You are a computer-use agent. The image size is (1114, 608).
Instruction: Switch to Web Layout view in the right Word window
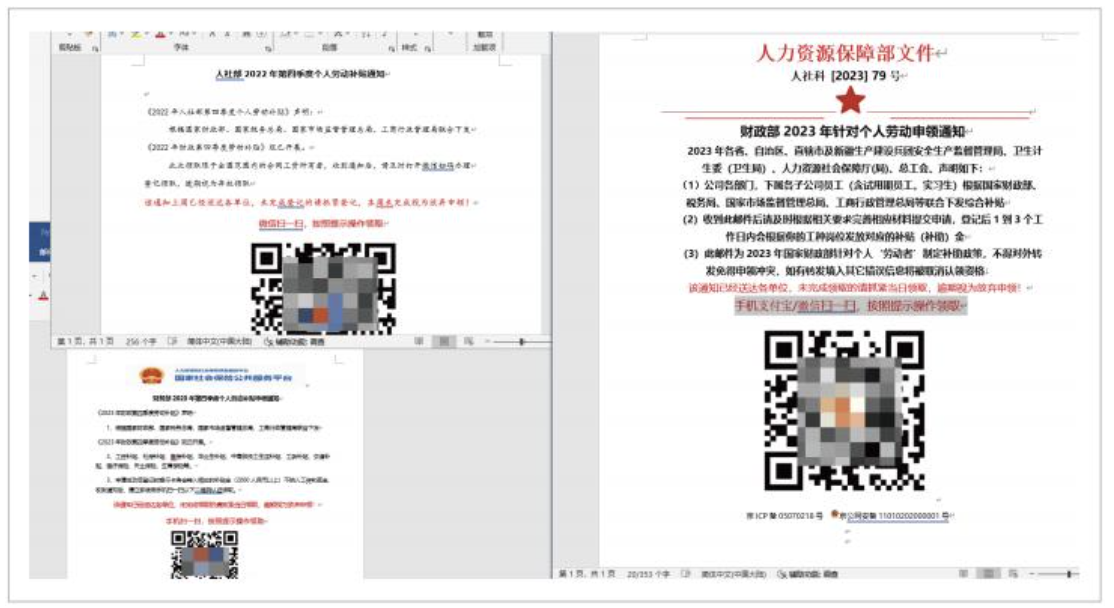tap(1014, 574)
